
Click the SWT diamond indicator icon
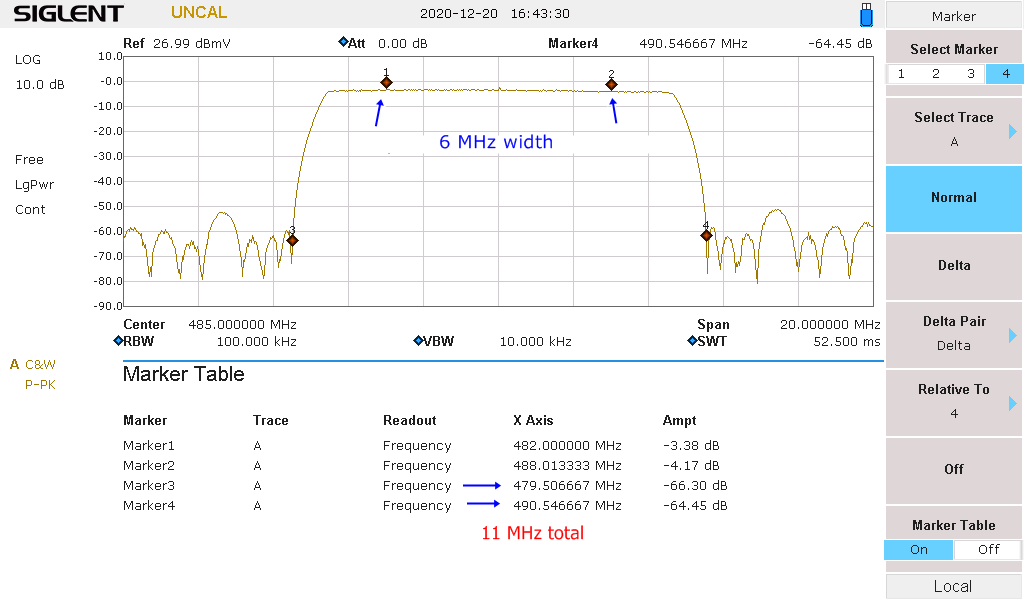pyautogui.click(x=692, y=341)
